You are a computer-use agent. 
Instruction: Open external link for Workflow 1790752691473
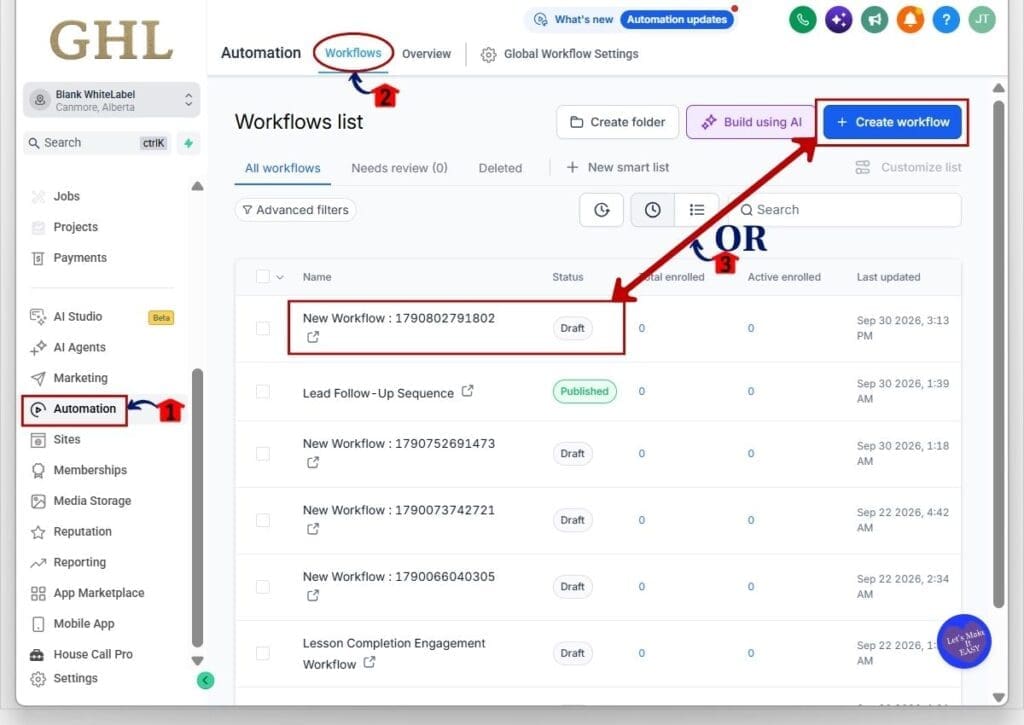[313, 462]
